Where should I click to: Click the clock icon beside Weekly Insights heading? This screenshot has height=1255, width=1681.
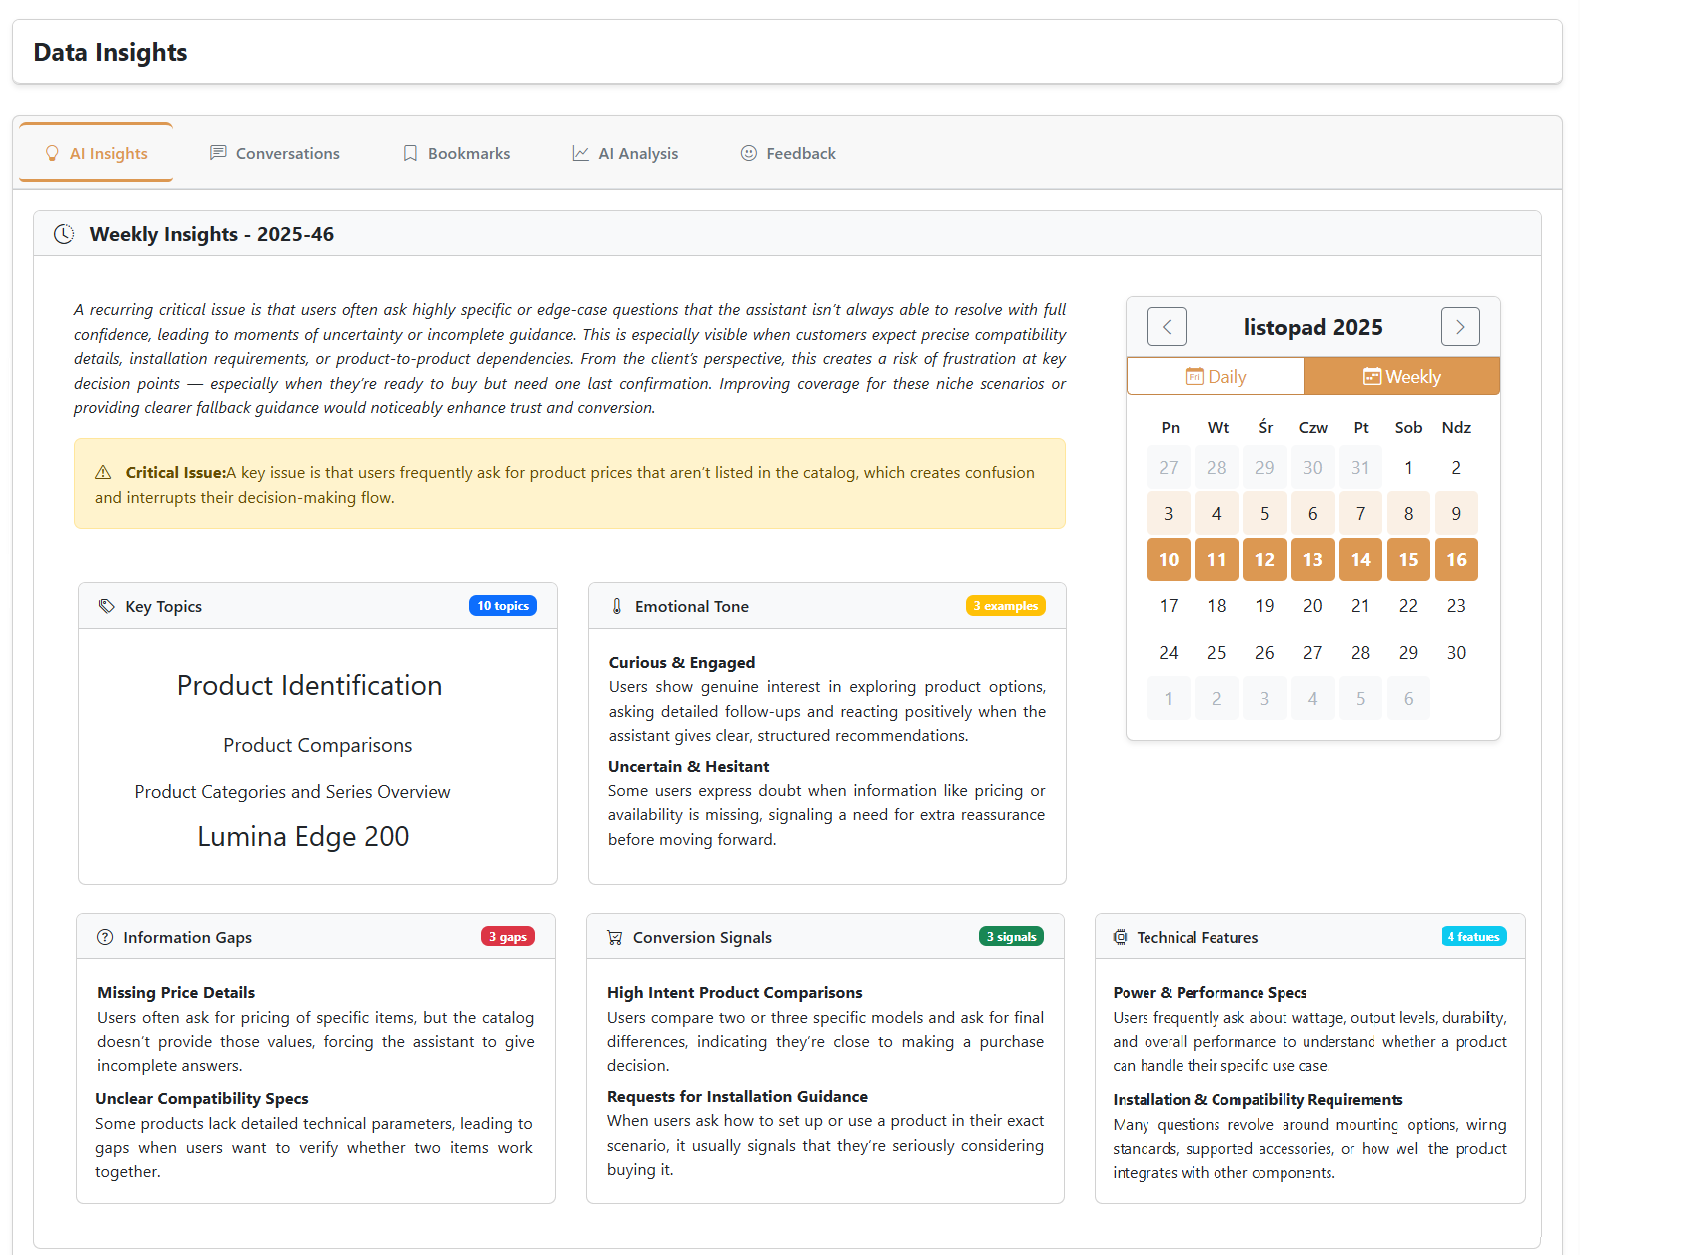64,233
